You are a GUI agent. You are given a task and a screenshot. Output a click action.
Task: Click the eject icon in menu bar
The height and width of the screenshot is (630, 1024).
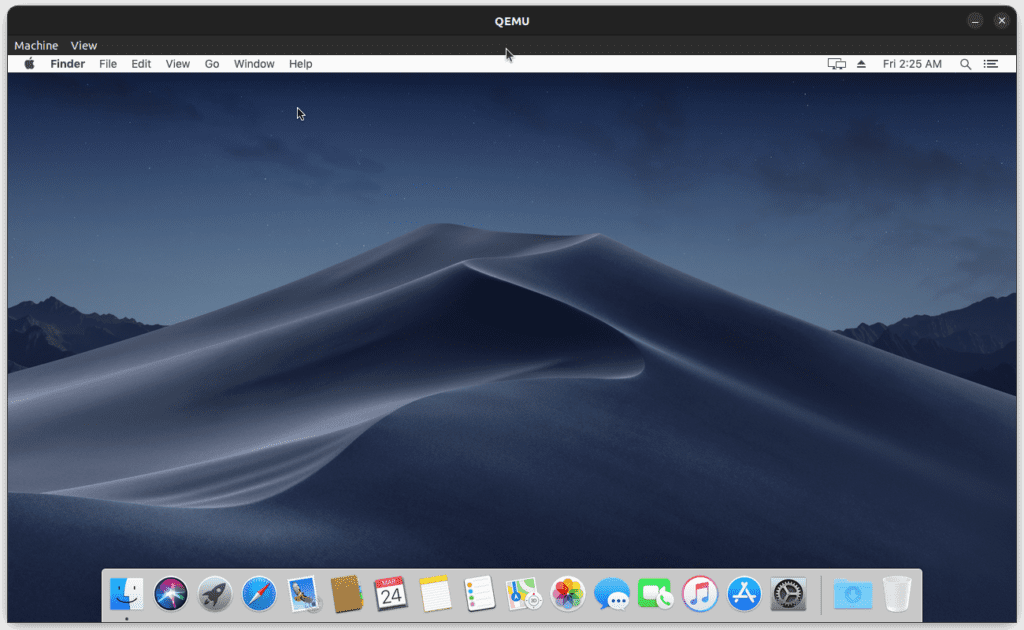861,64
